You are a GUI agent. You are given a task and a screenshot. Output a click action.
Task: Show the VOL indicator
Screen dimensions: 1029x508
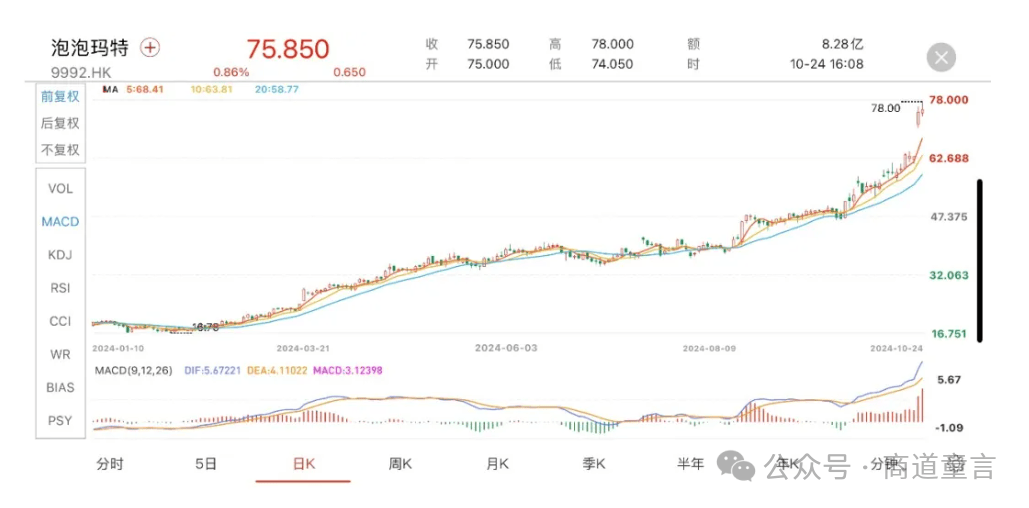60,188
